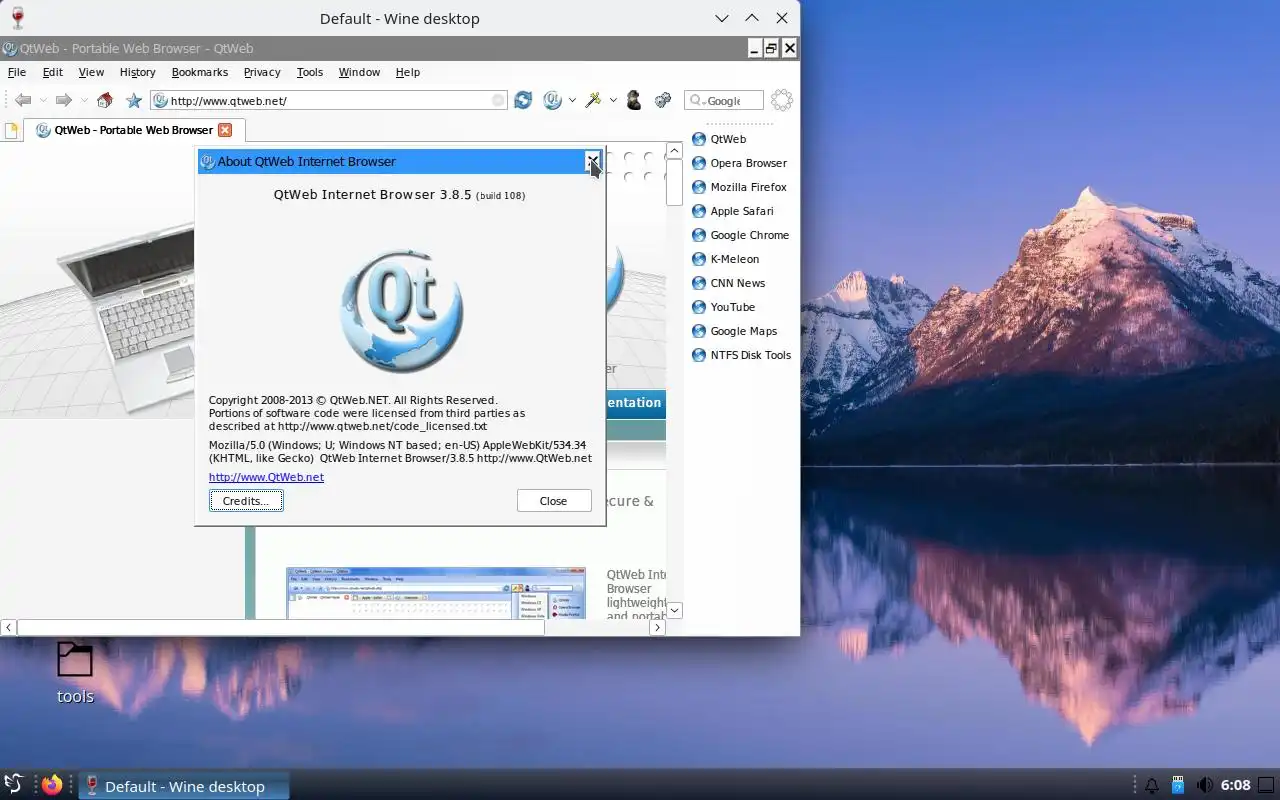Open Mozilla Firefox bookmark in sidebar
The height and width of the screenshot is (800, 1280).
(x=739, y=187)
